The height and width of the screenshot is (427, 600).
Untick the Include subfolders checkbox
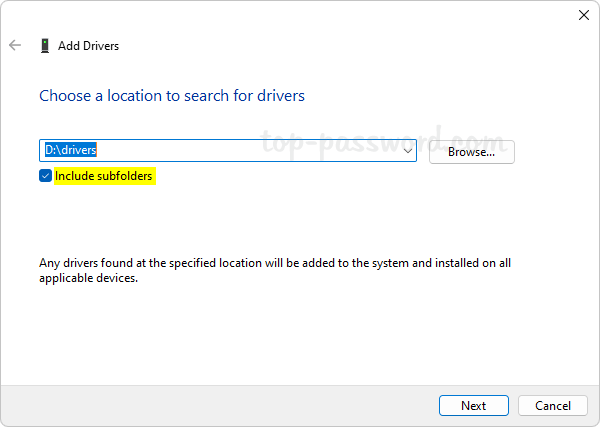(x=45, y=176)
